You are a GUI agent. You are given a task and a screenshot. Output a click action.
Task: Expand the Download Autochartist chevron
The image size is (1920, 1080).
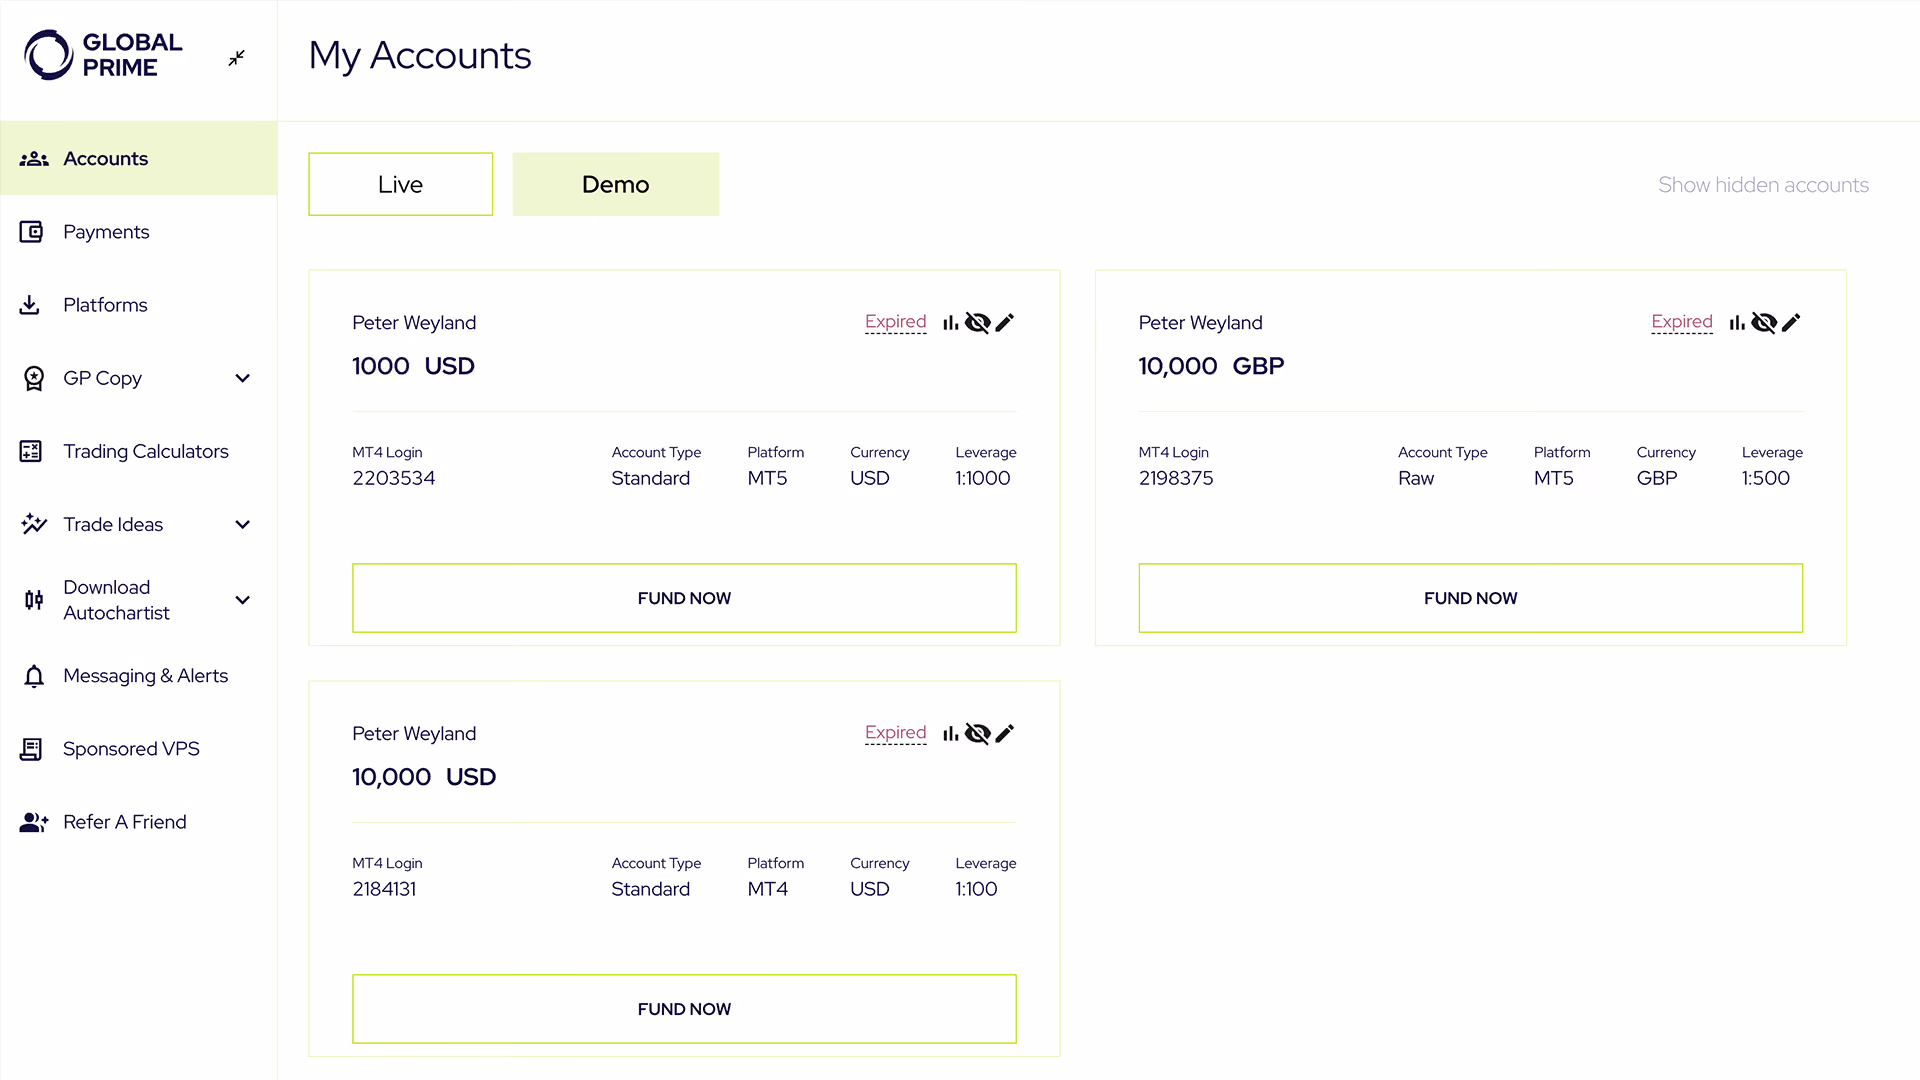coord(242,600)
